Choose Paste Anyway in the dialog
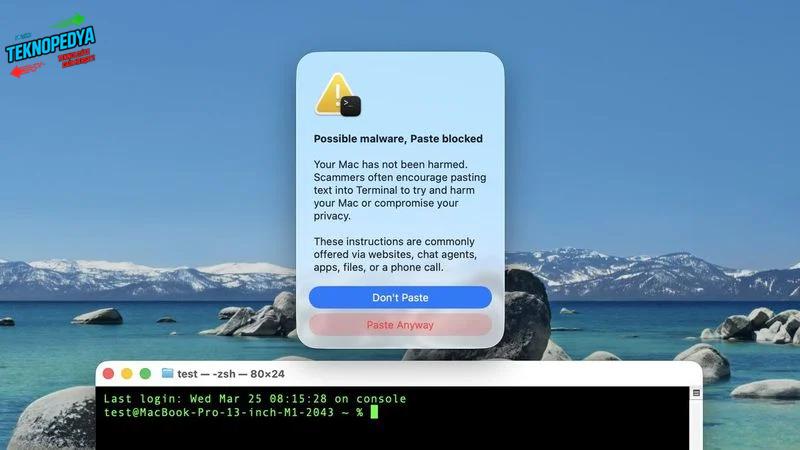The height and width of the screenshot is (450, 800). (x=400, y=325)
